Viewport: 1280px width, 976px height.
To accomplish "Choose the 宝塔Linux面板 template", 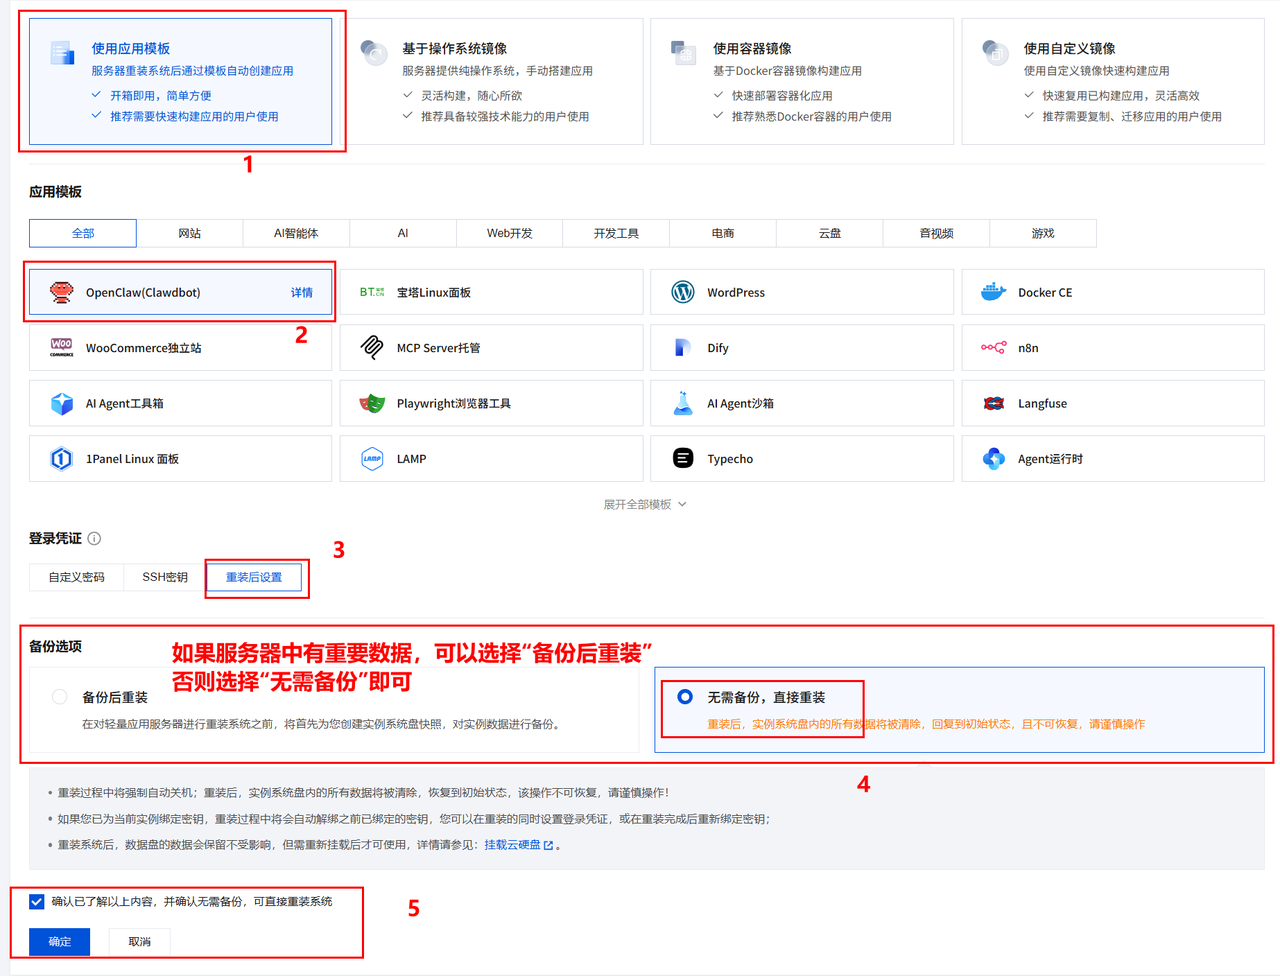I will point(490,291).
